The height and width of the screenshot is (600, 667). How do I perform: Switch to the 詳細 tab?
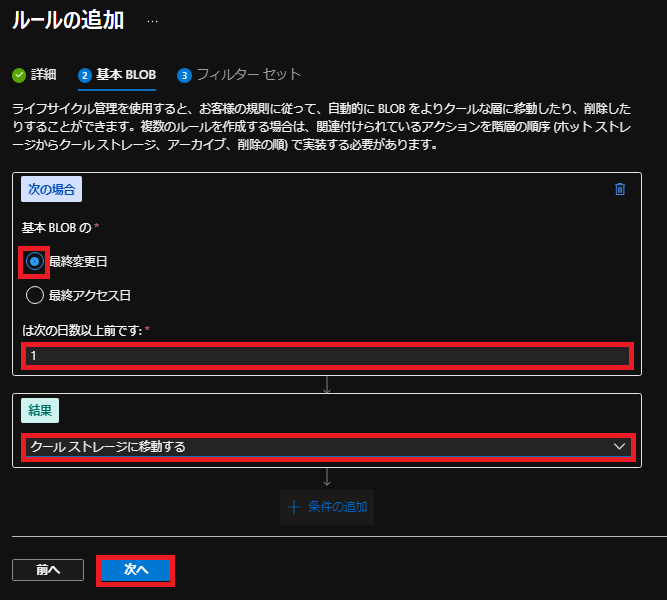coord(34,75)
